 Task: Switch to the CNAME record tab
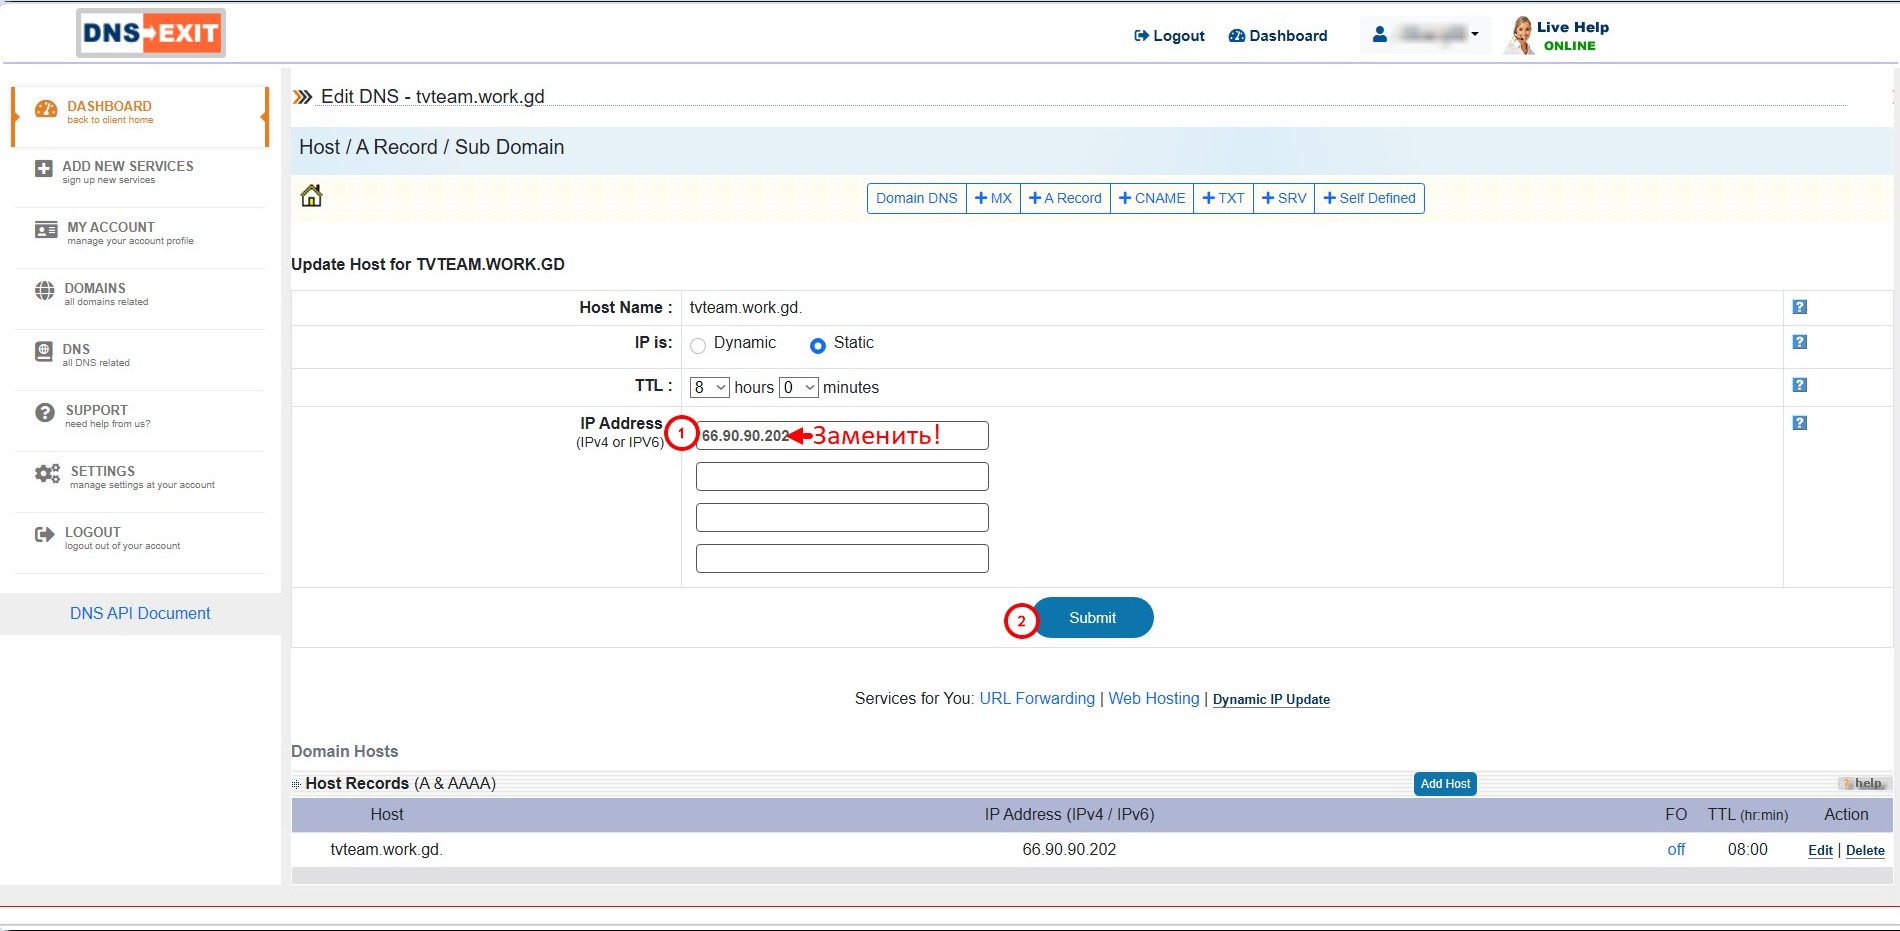tap(1151, 198)
